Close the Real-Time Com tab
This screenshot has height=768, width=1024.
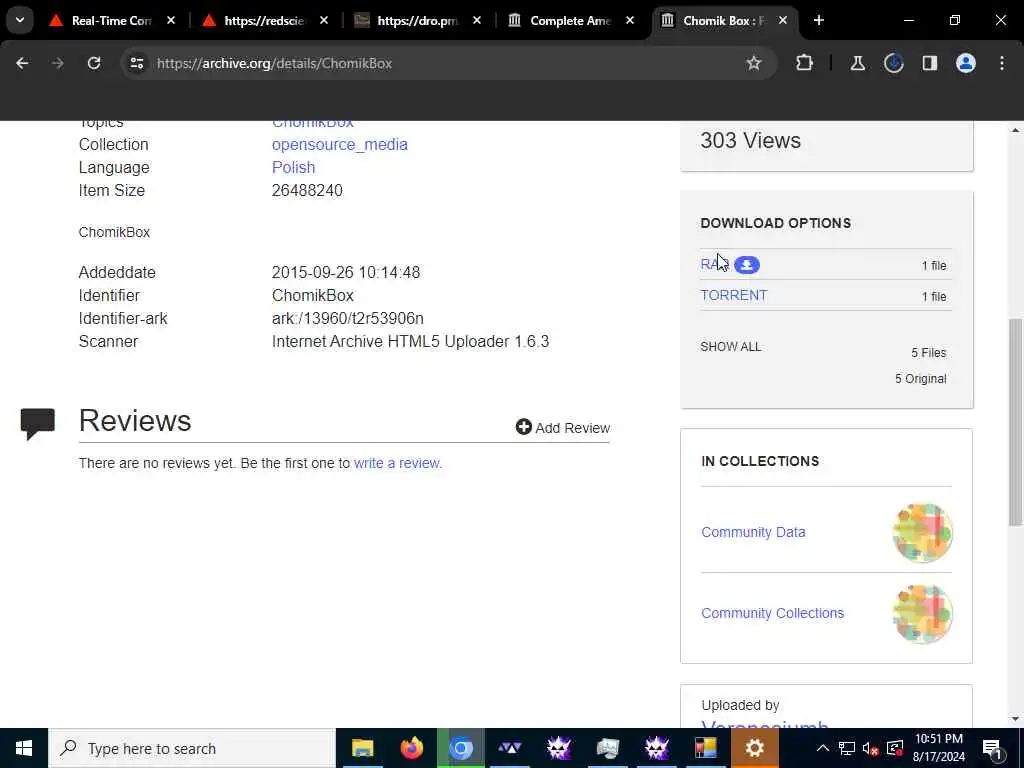[x=171, y=21]
